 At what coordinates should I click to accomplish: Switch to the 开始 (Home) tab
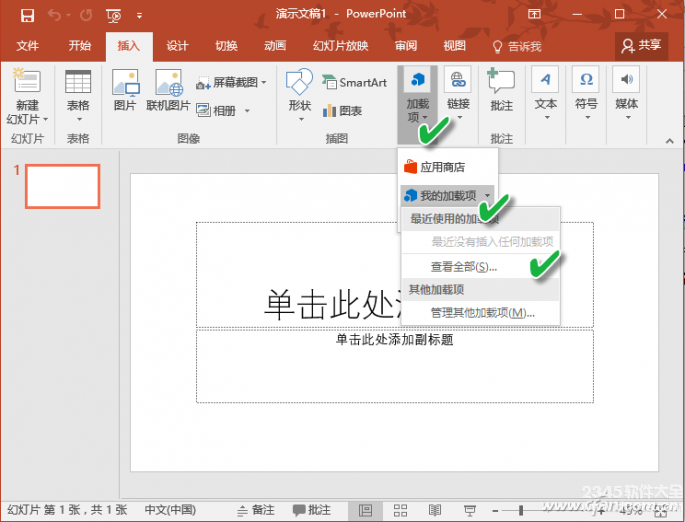[80, 46]
